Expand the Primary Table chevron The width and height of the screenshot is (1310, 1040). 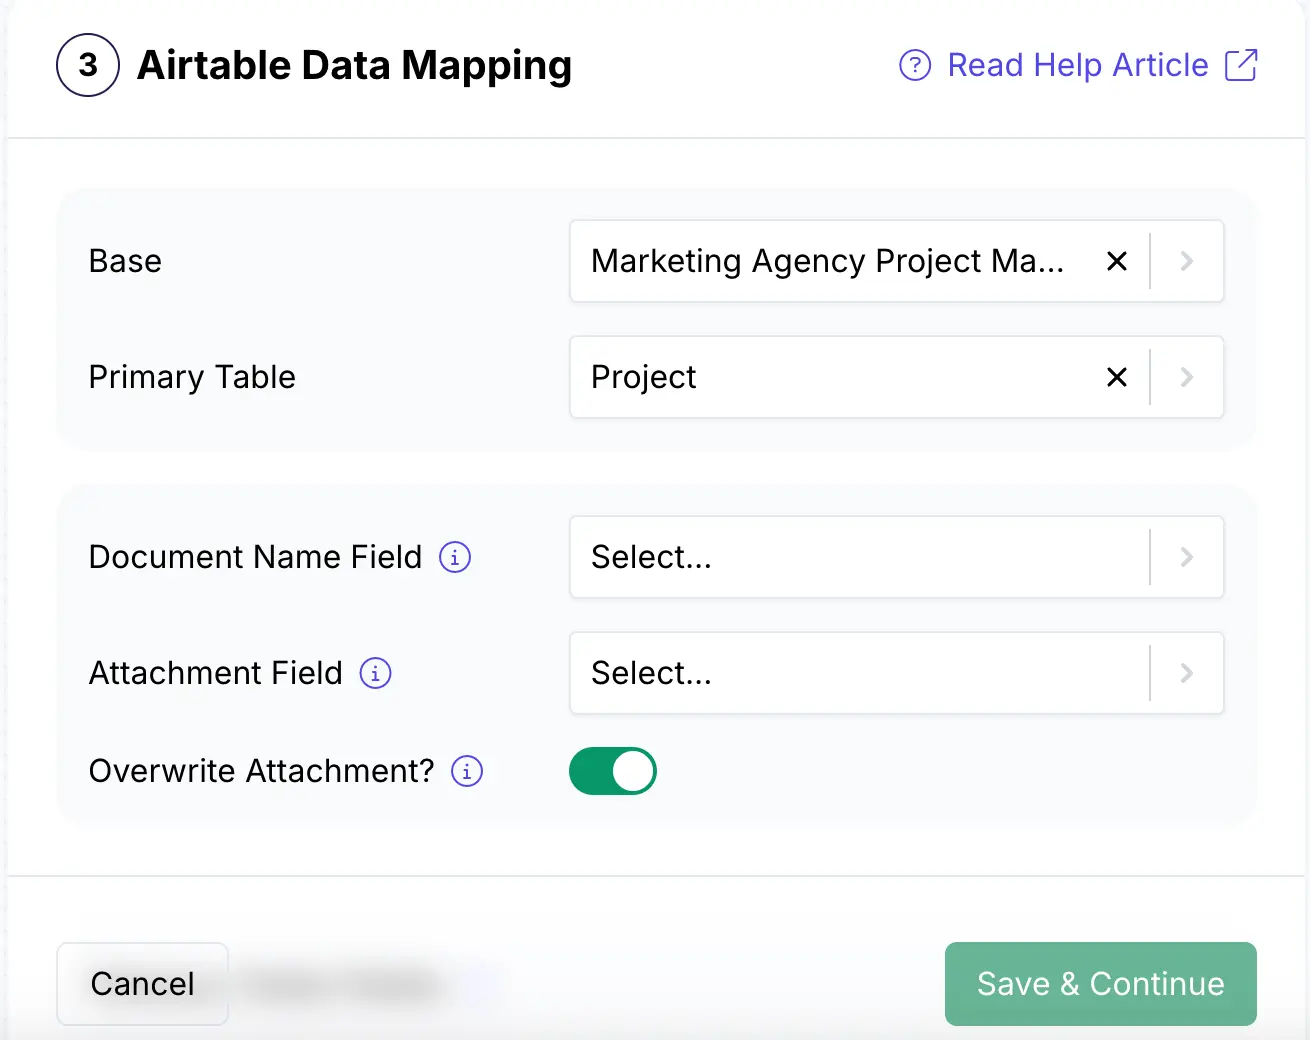click(x=1186, y=377)
